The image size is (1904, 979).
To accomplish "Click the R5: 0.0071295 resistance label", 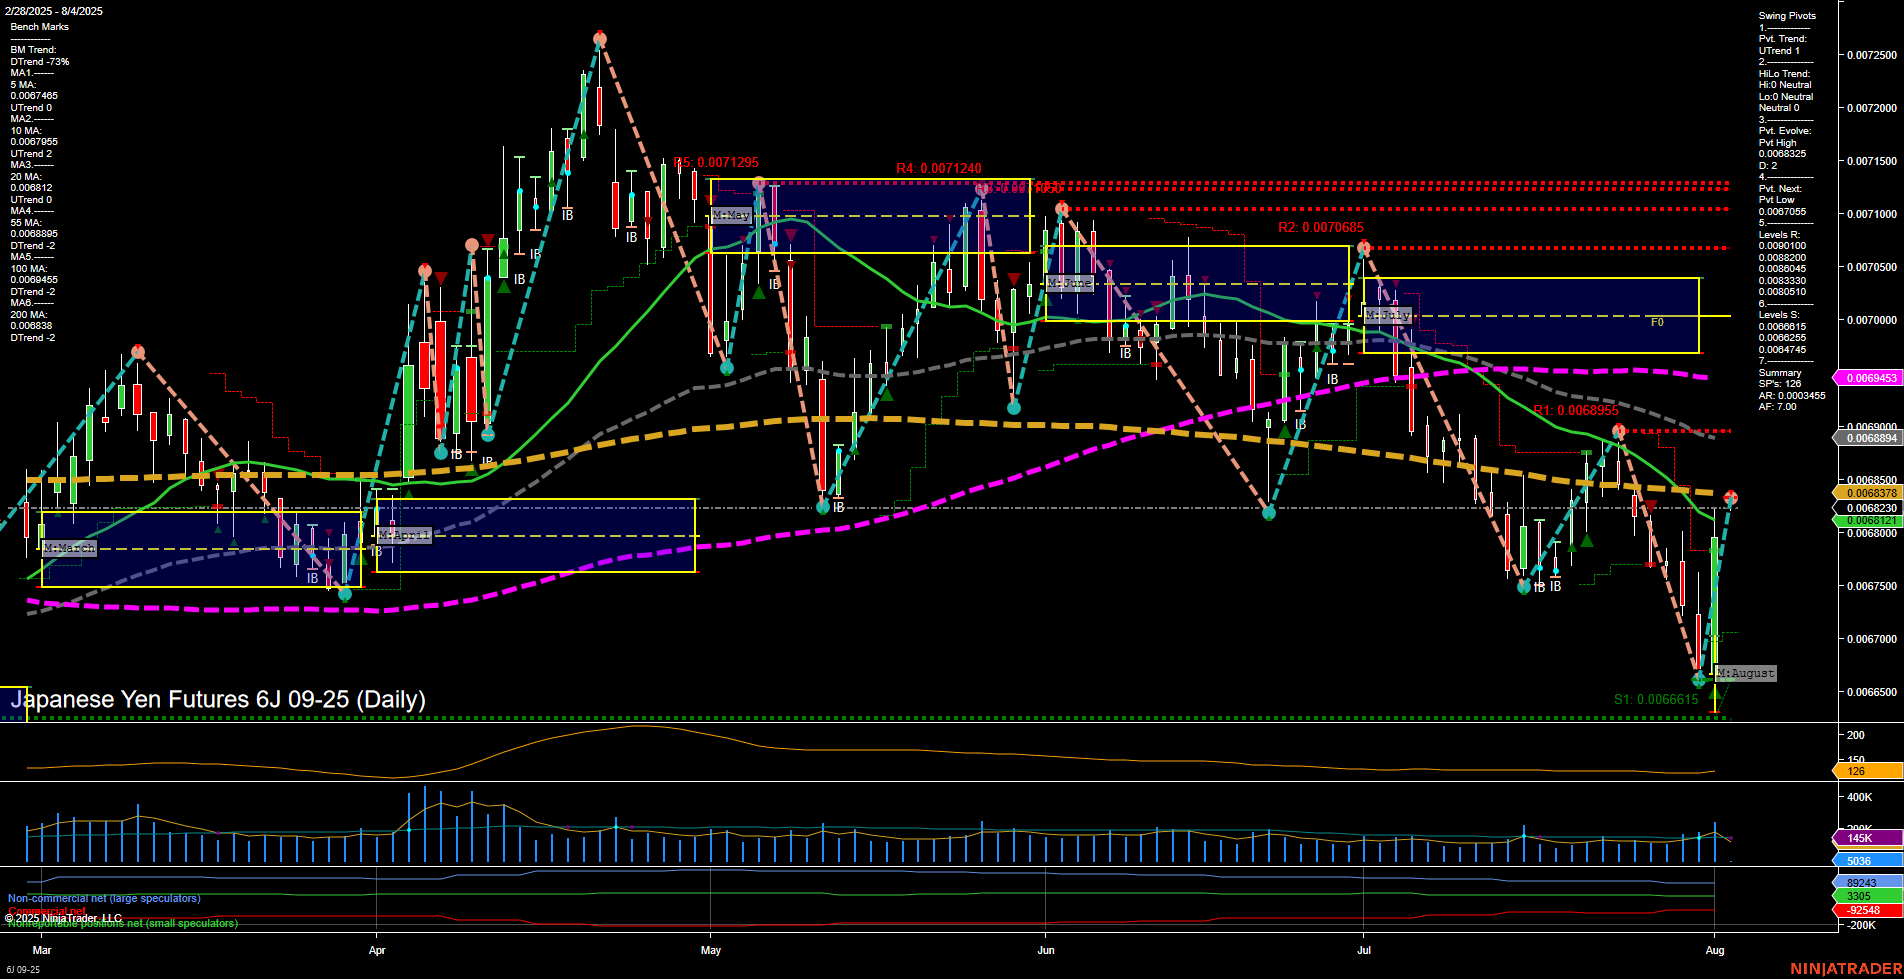I will click(x=716, y=163).
